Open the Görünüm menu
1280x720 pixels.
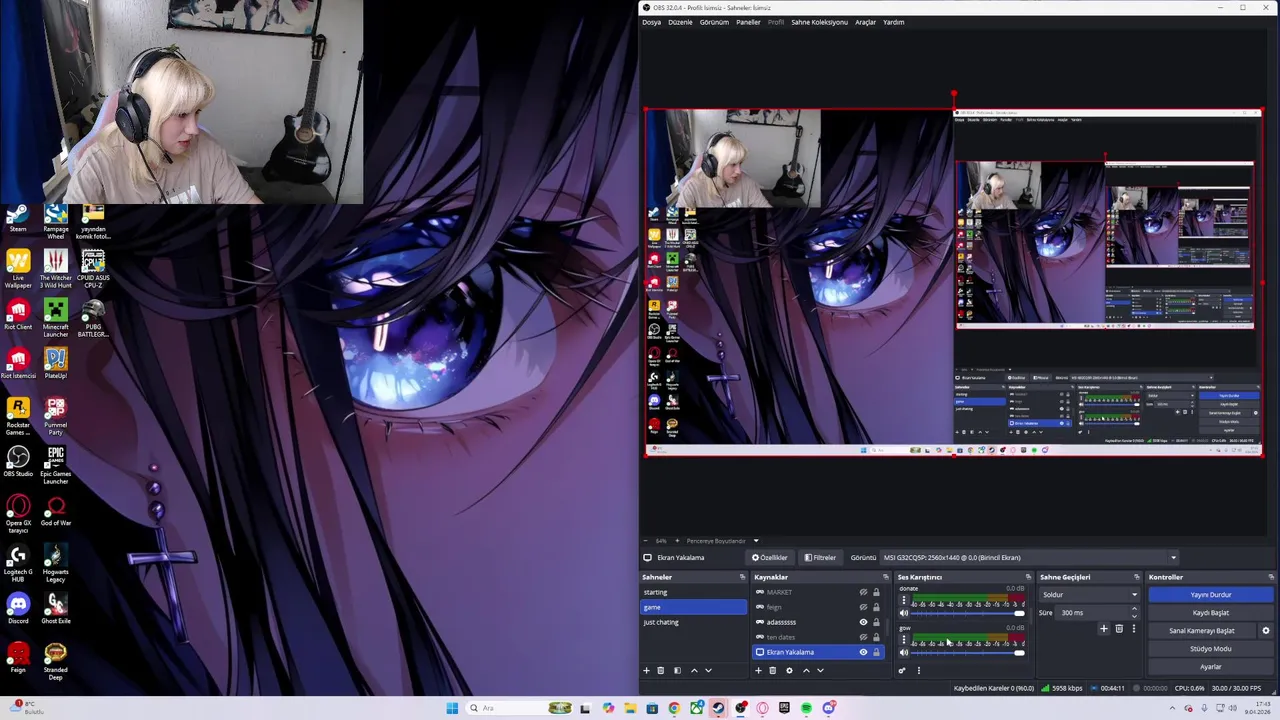click(714, 22)
